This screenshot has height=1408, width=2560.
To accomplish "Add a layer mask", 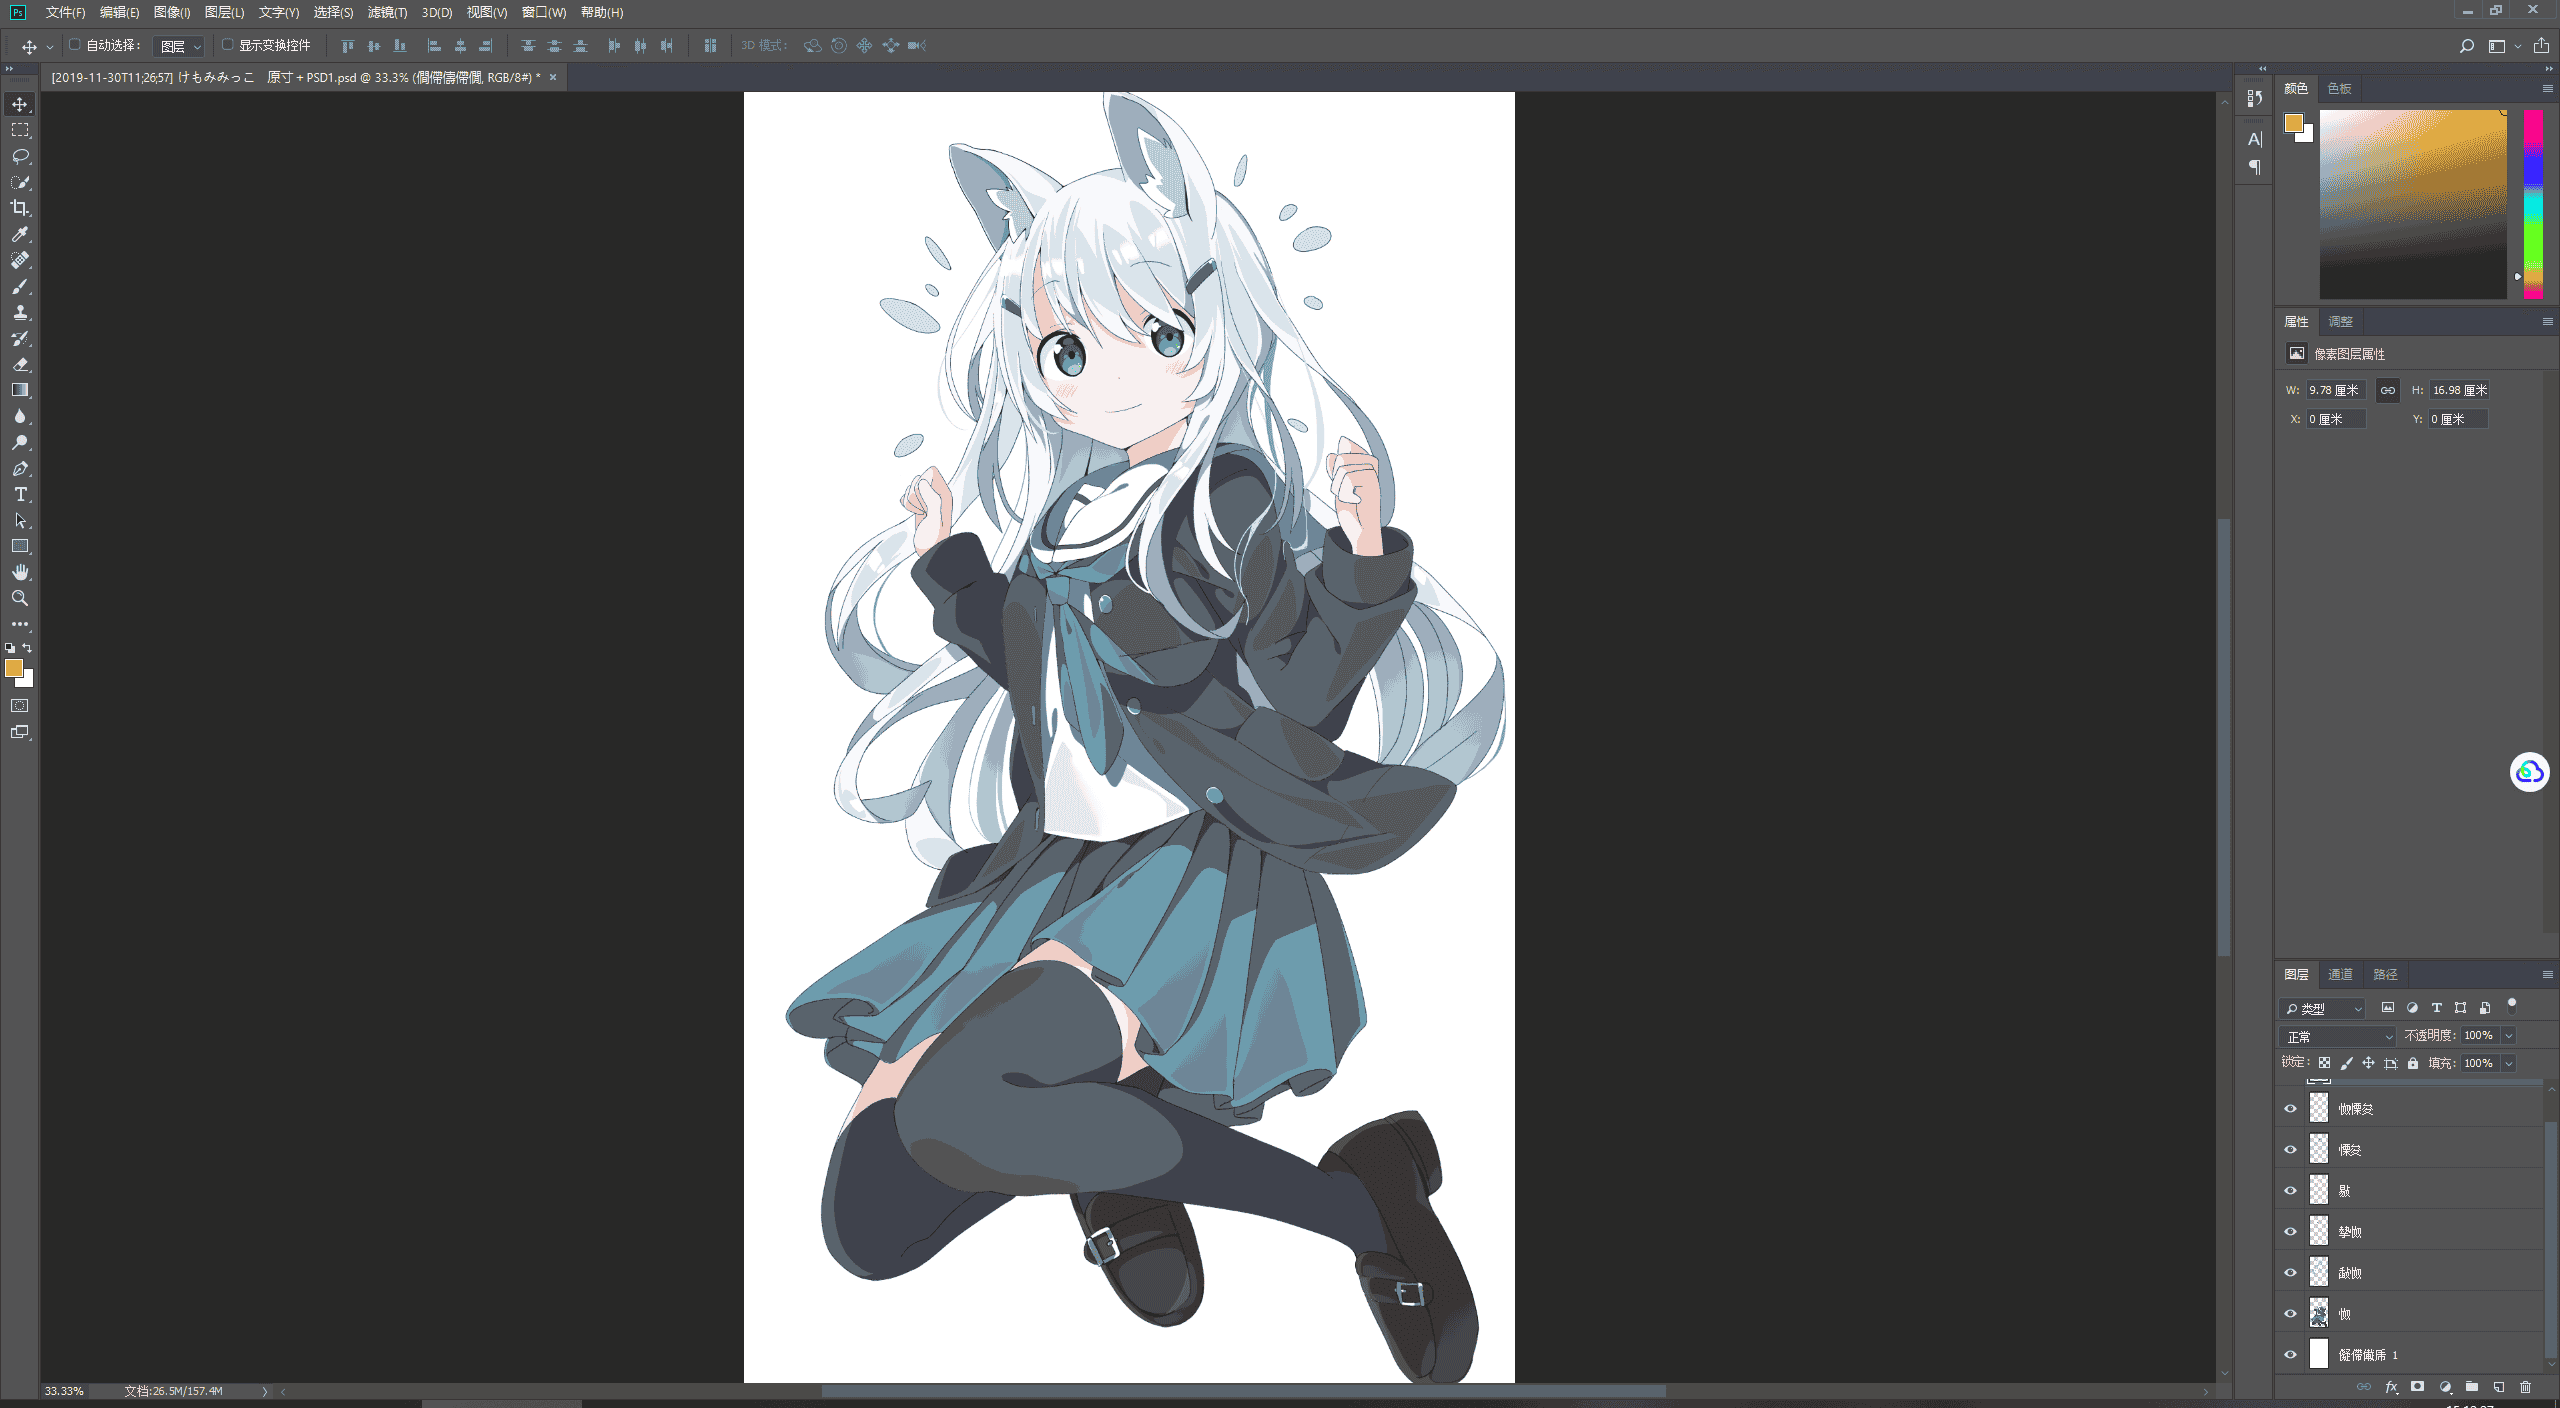I will tap(2417, 1387).
